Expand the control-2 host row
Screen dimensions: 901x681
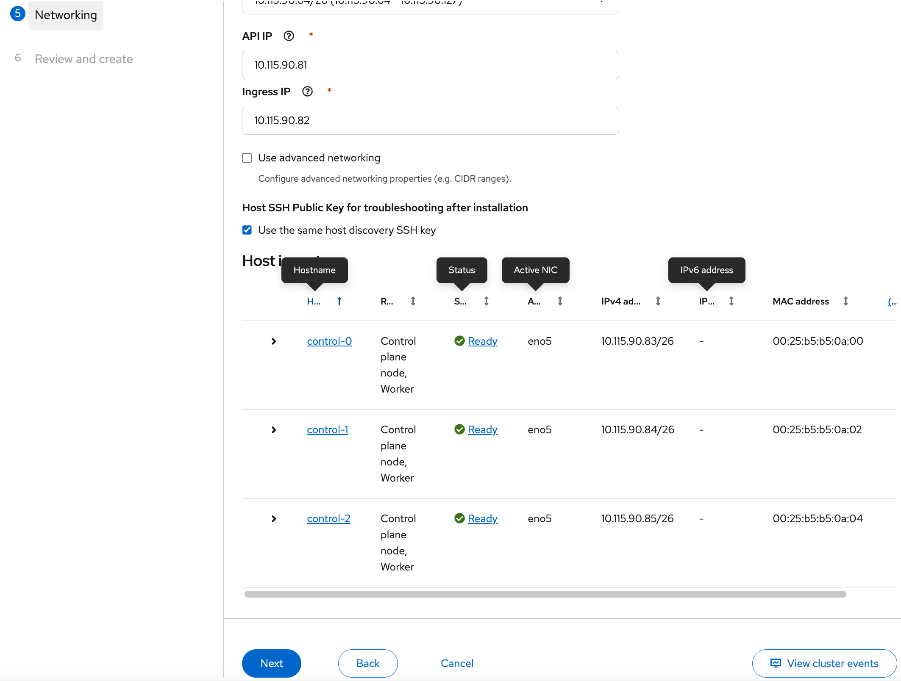pos(273,518)
